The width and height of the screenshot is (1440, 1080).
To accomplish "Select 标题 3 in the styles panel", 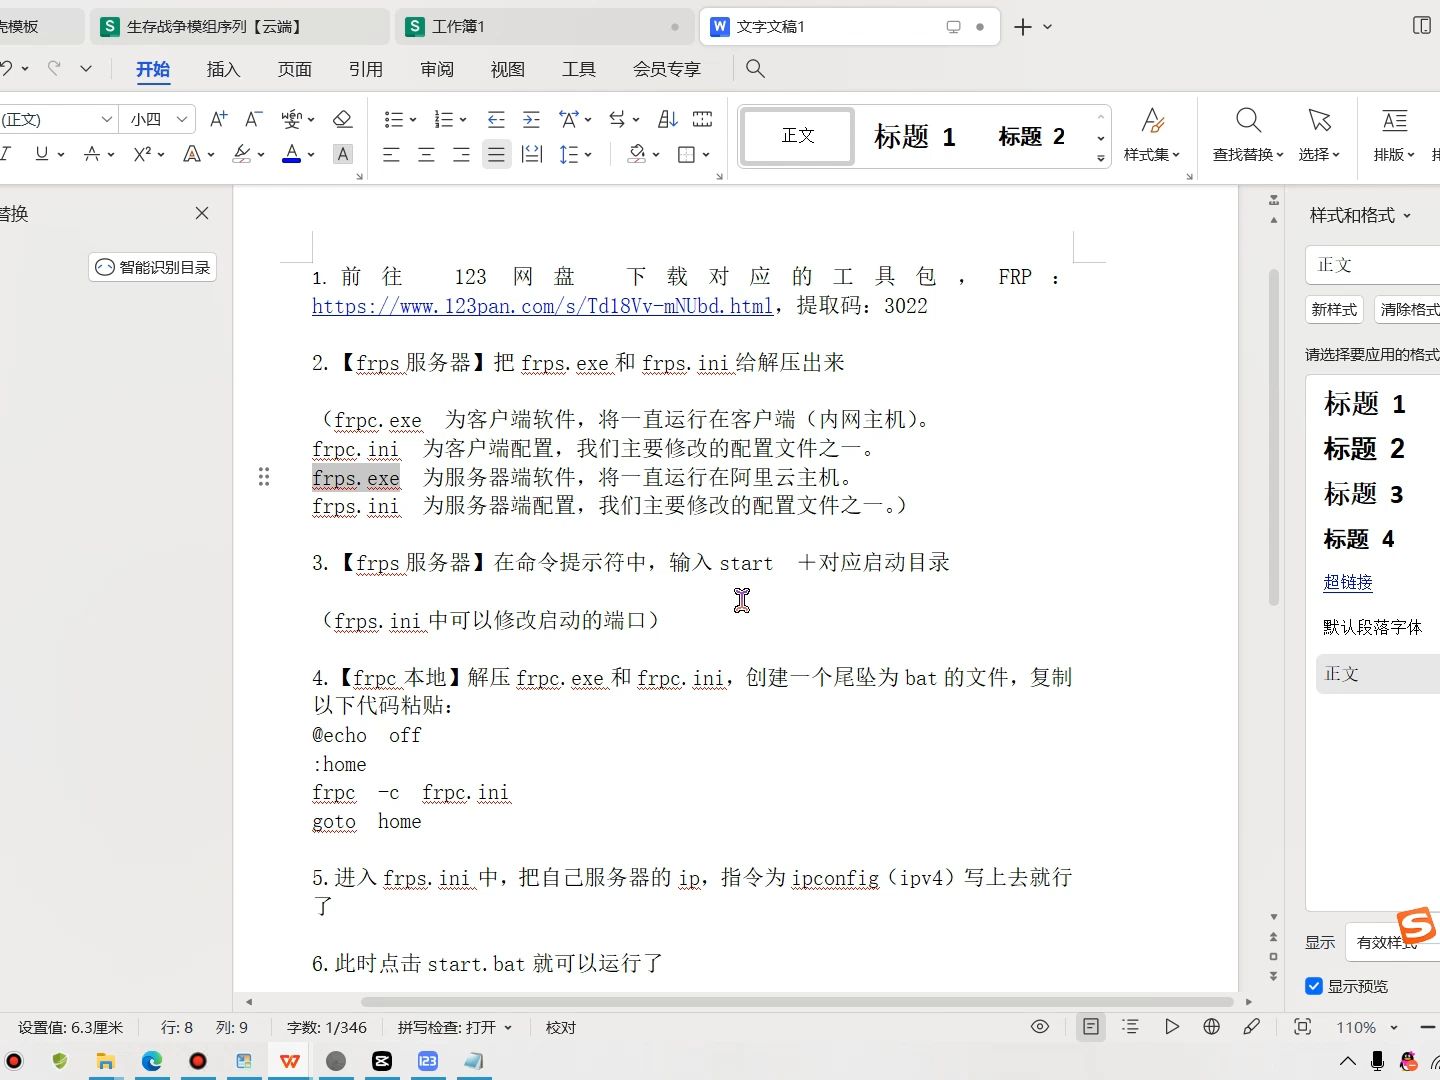I will pyautogui.click(x=1363, y=494).
